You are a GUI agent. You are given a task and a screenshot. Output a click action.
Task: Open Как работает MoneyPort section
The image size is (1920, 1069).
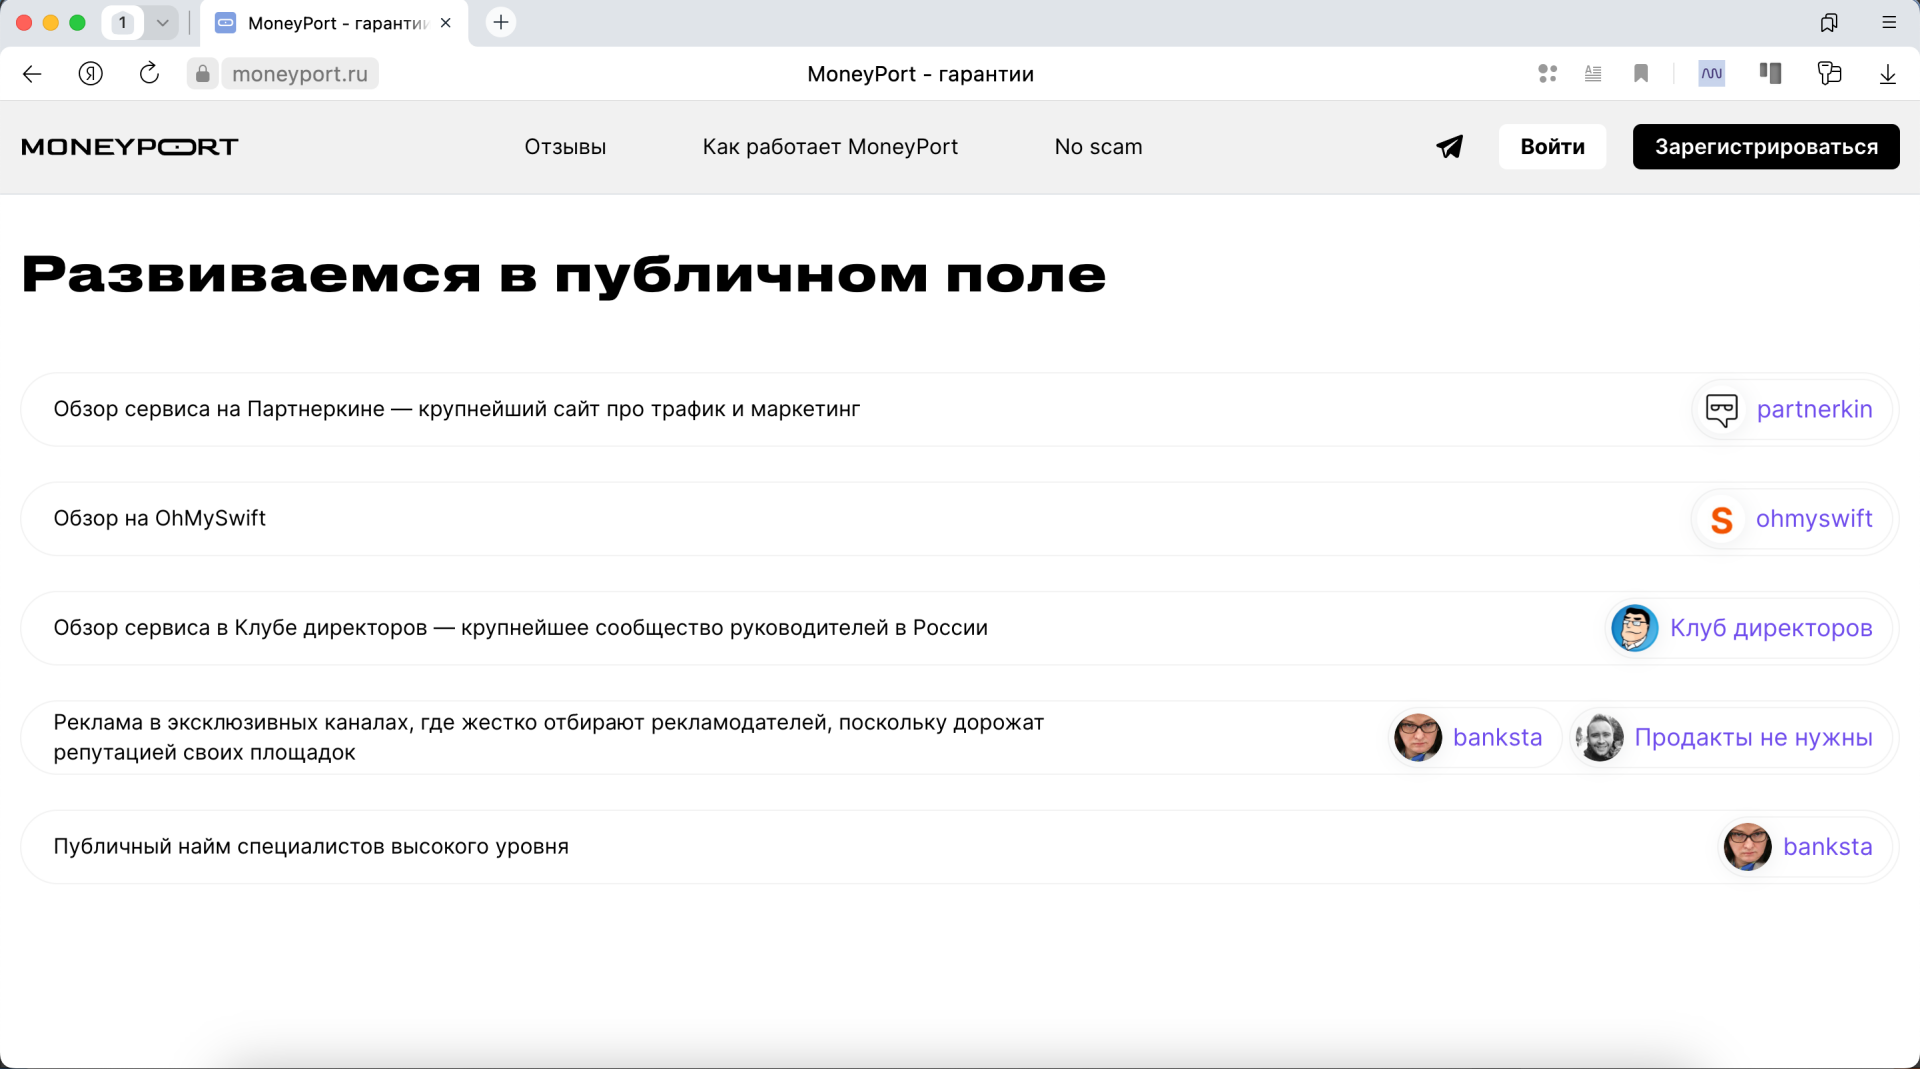[x=830, y=147]
